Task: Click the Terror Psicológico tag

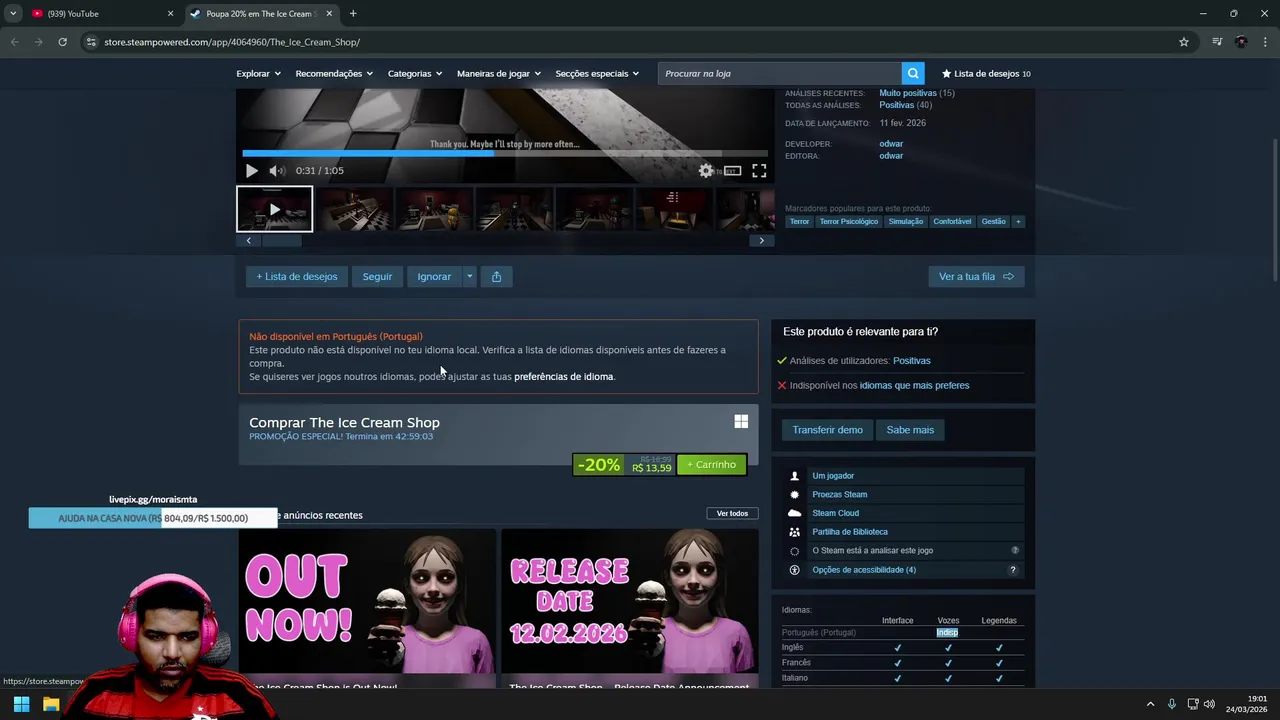Action: tap(849, 222)
